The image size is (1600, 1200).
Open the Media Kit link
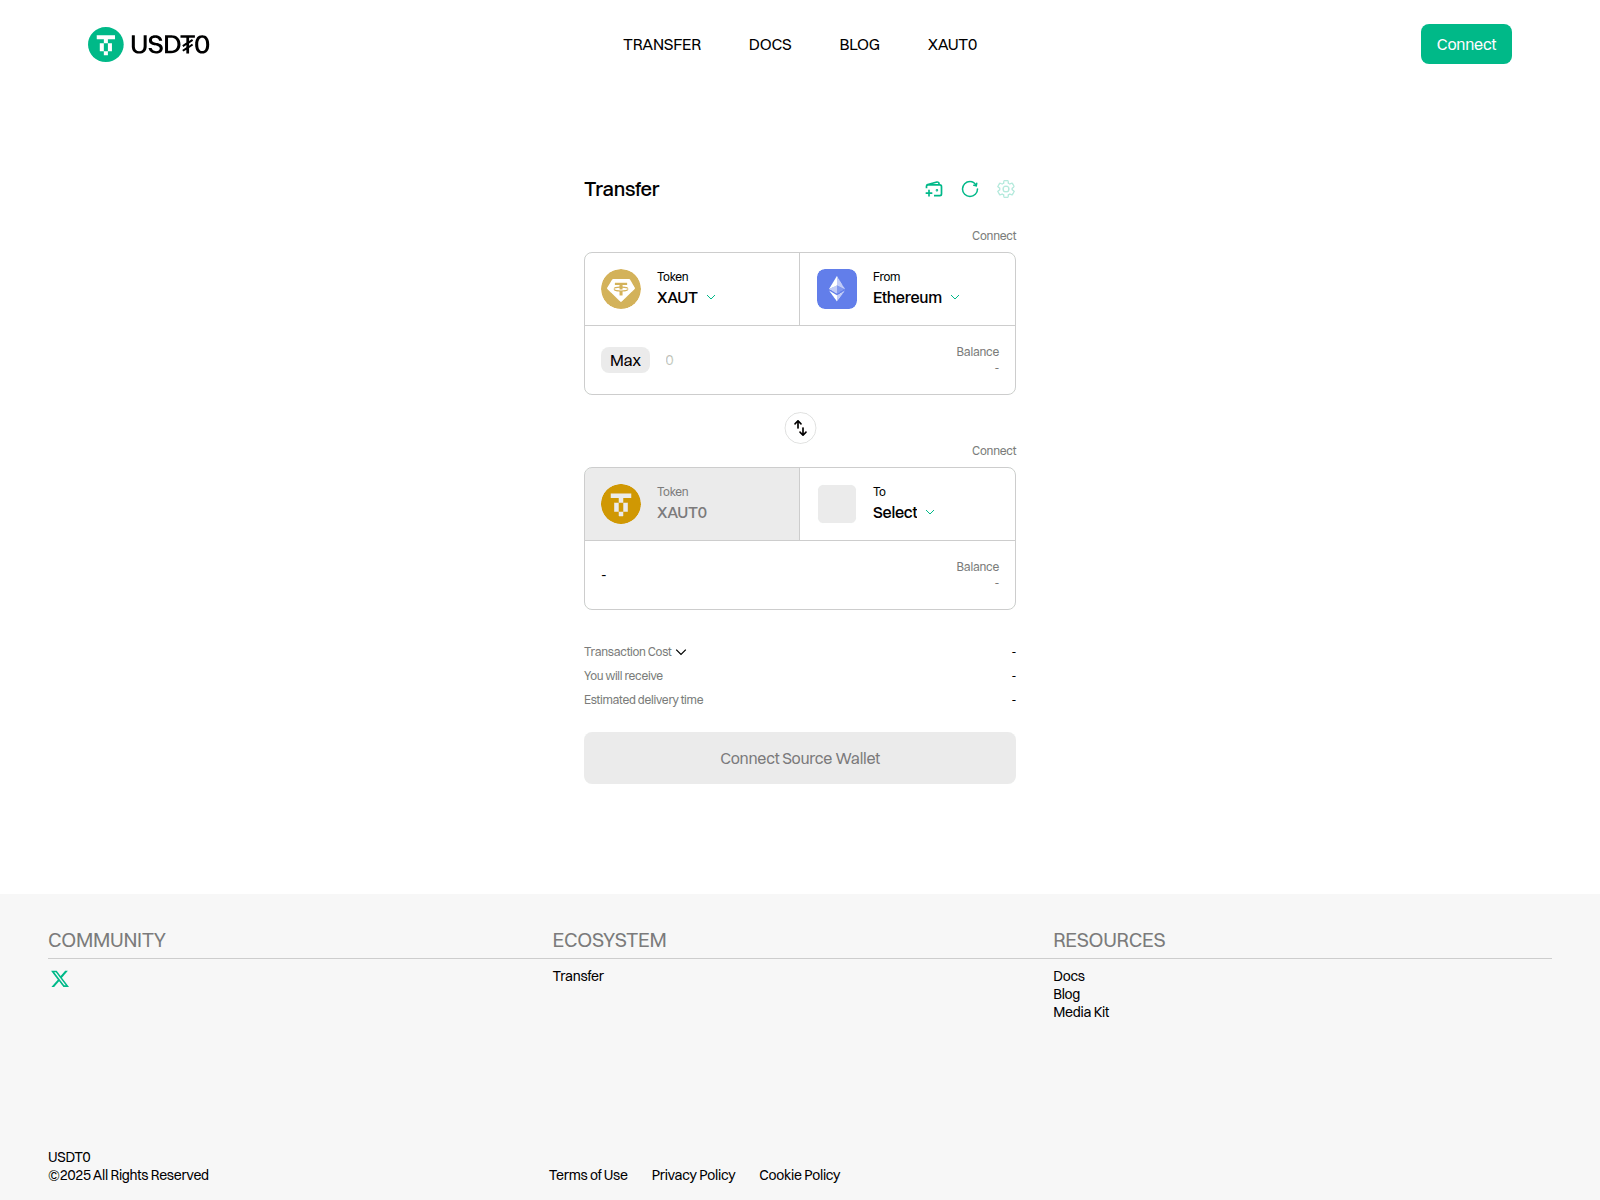[x=1081, y=1012]
